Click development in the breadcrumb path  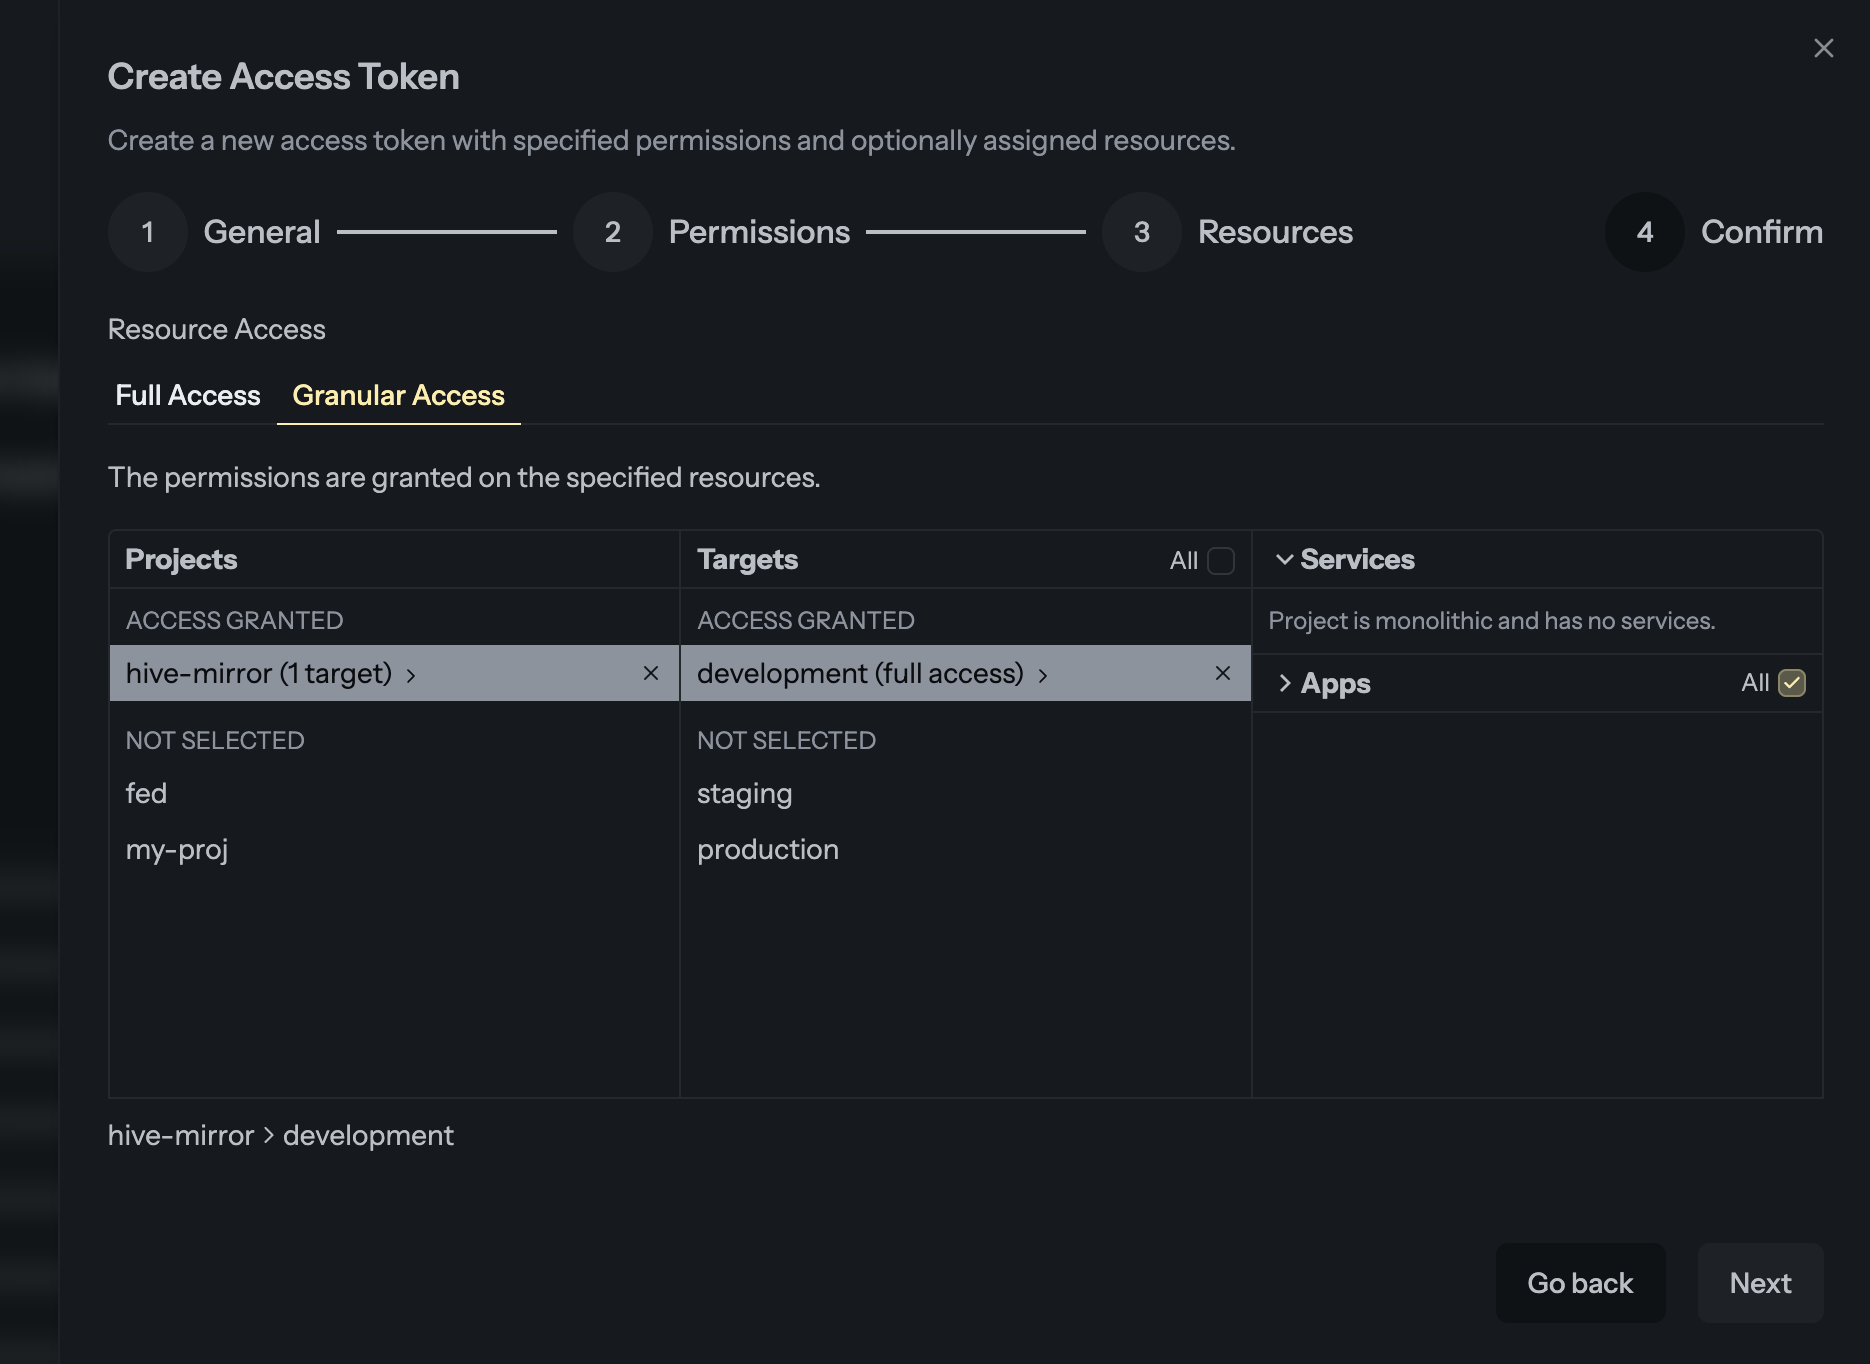coord(367,1135)
